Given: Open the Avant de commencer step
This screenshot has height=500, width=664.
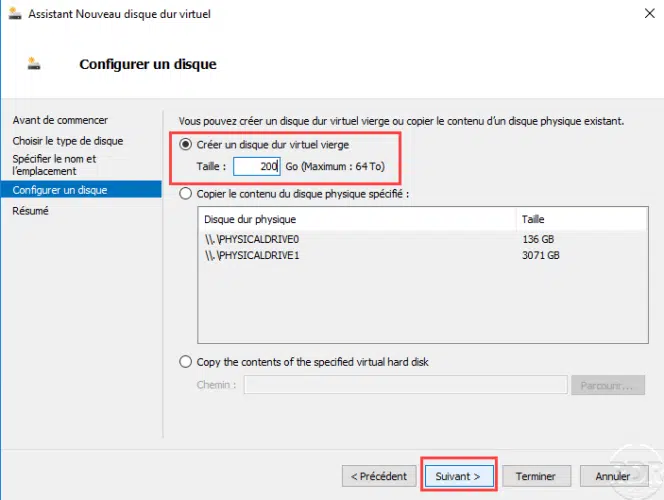Looking at the screenshot, I should click(x=60, y=120).
